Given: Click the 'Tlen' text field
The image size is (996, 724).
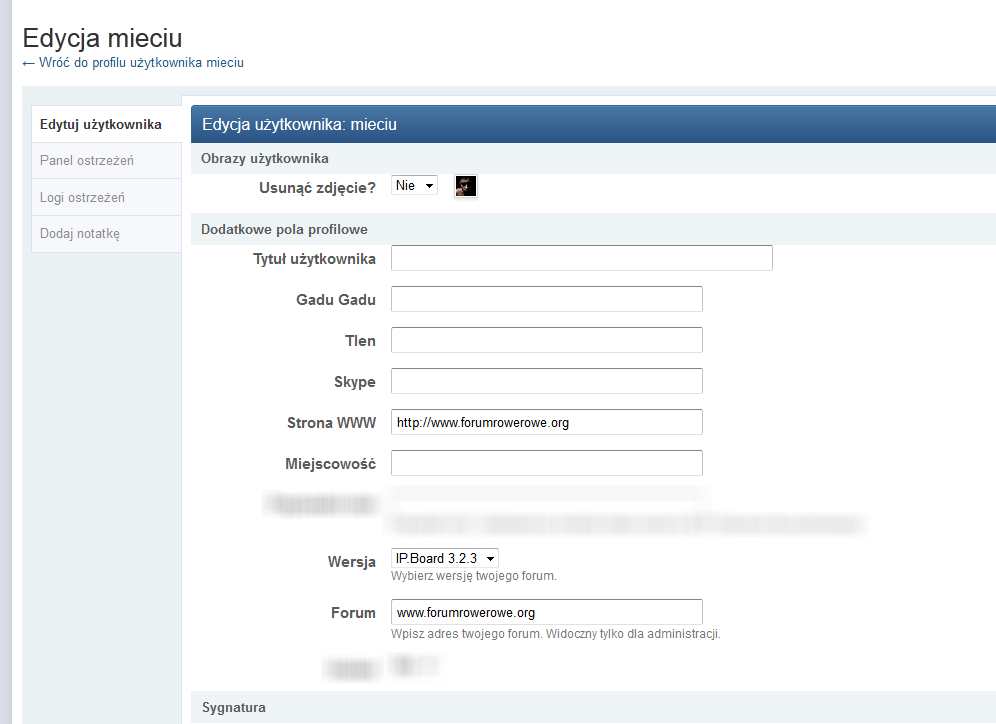Looking at the screenshot, I should tap(545, 339).
